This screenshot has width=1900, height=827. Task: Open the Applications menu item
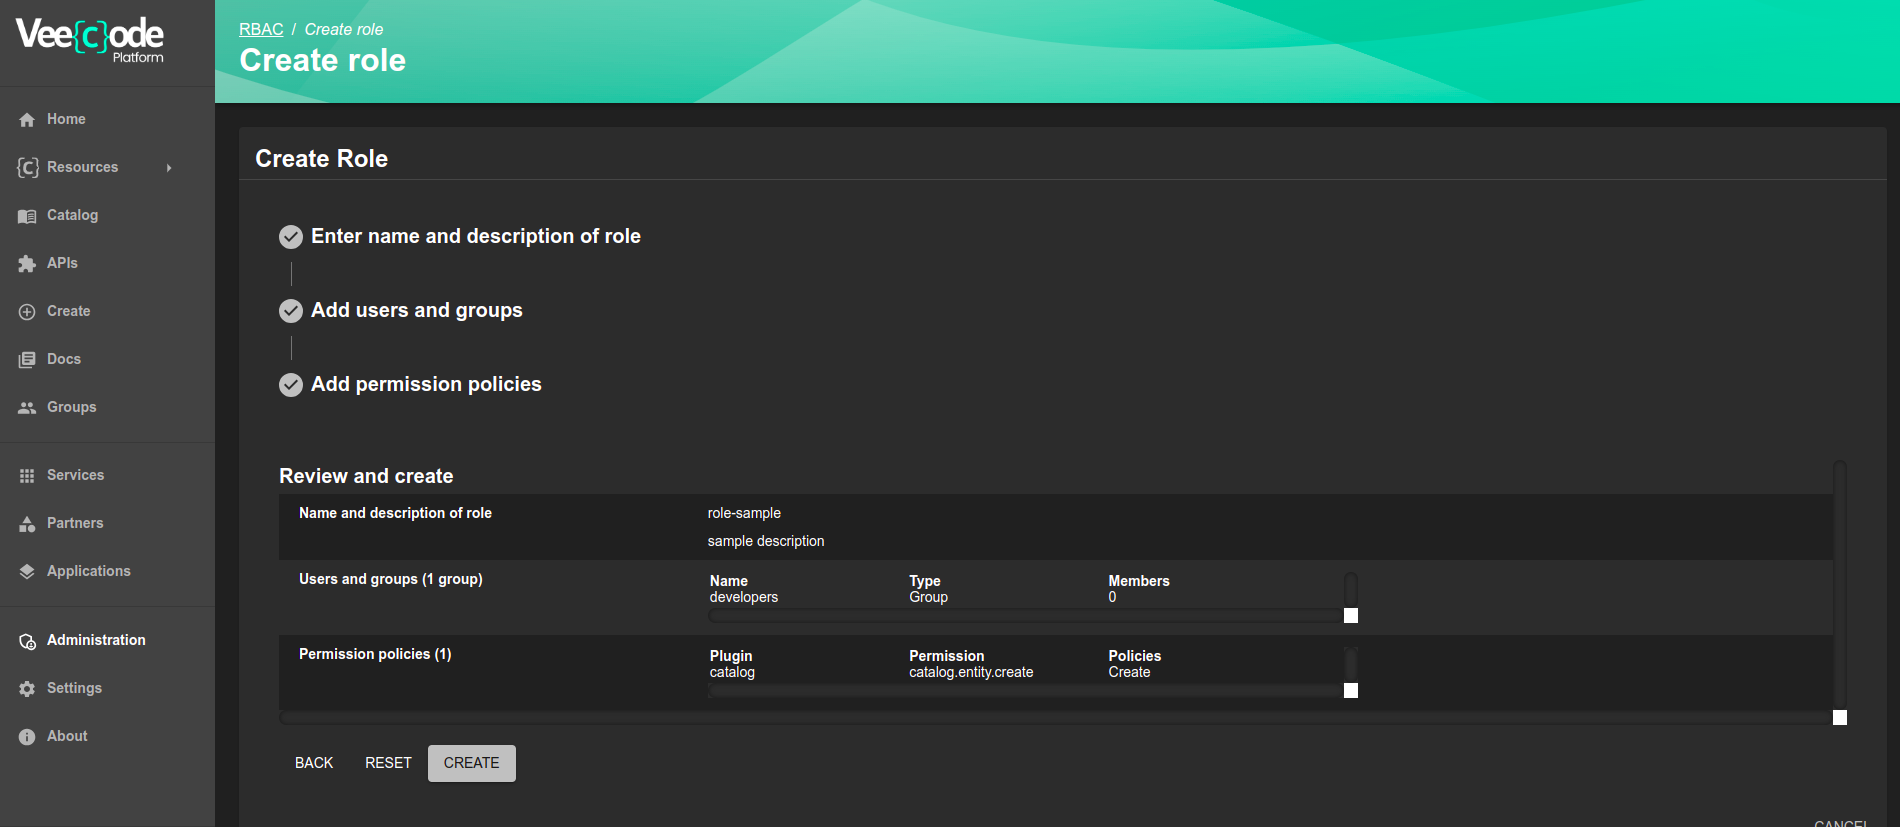click(88, 571)
